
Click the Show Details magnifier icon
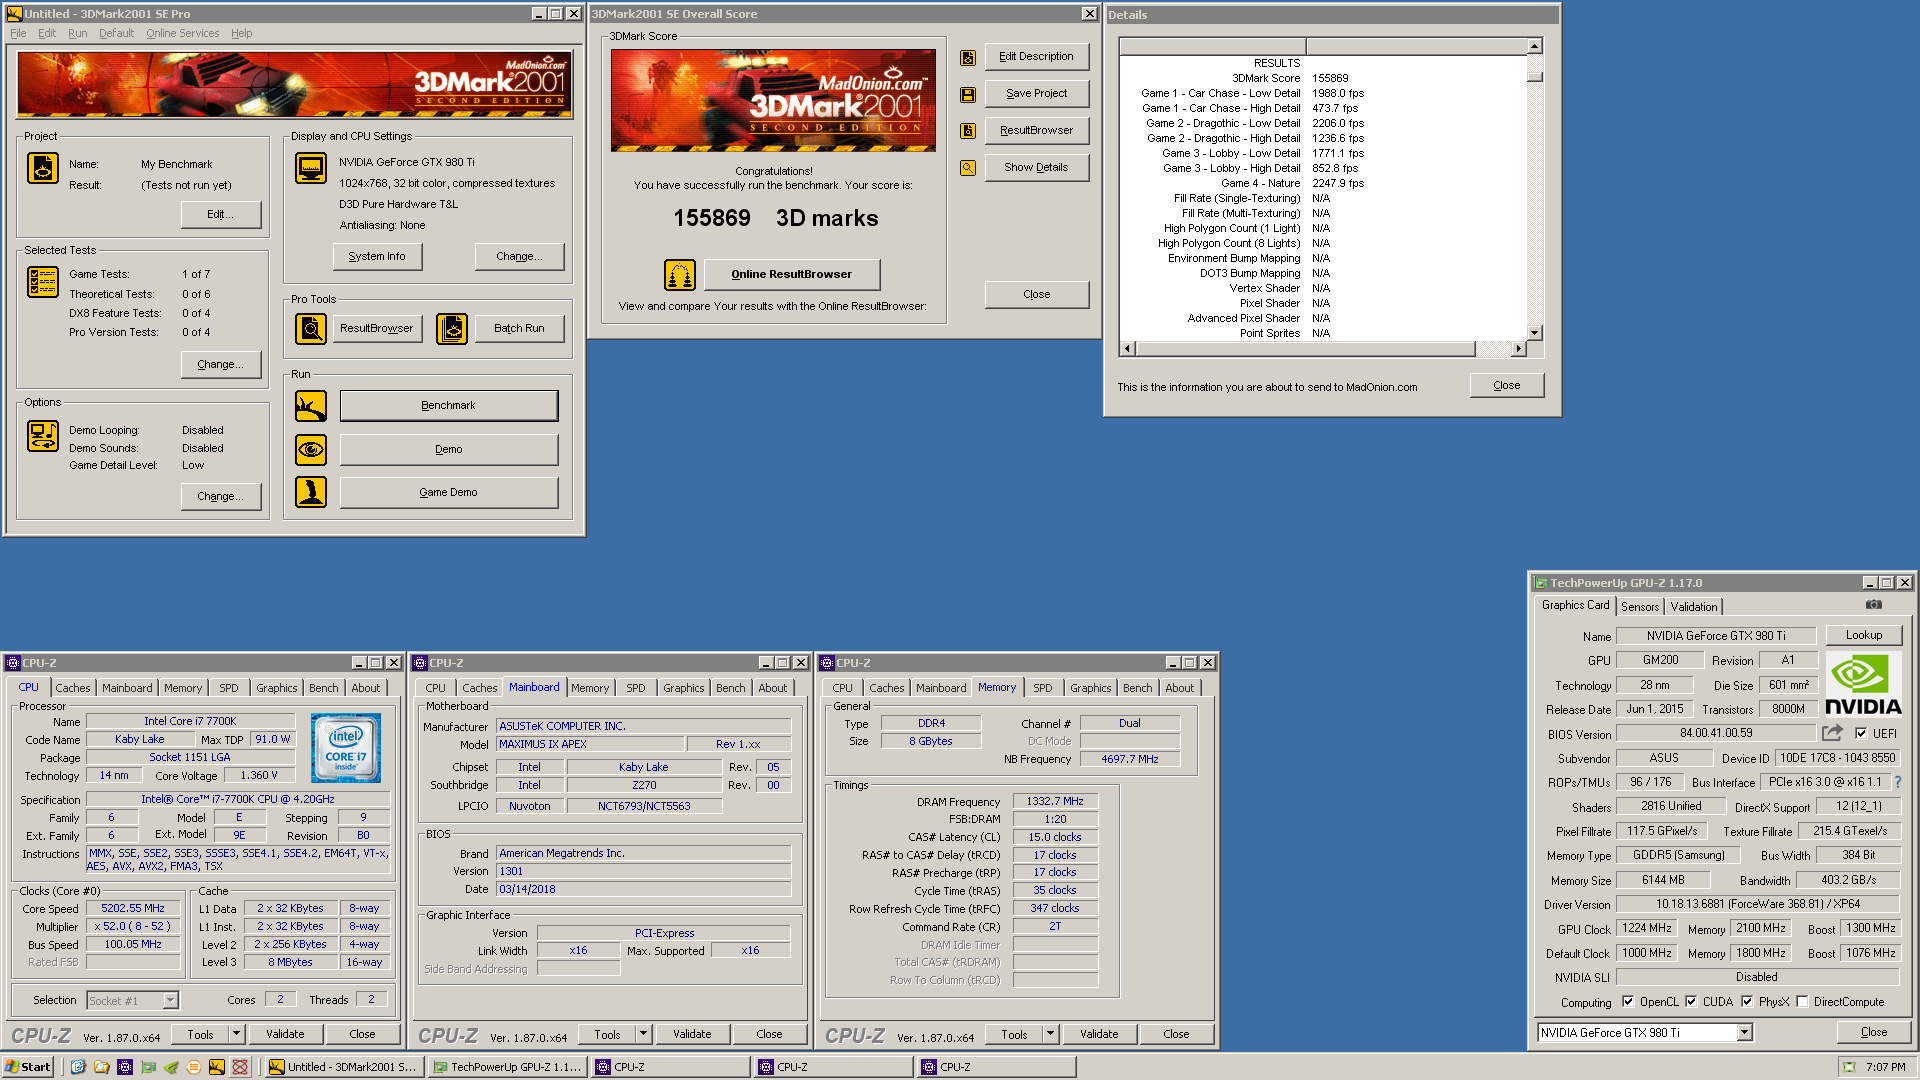(x=968, y=168)
